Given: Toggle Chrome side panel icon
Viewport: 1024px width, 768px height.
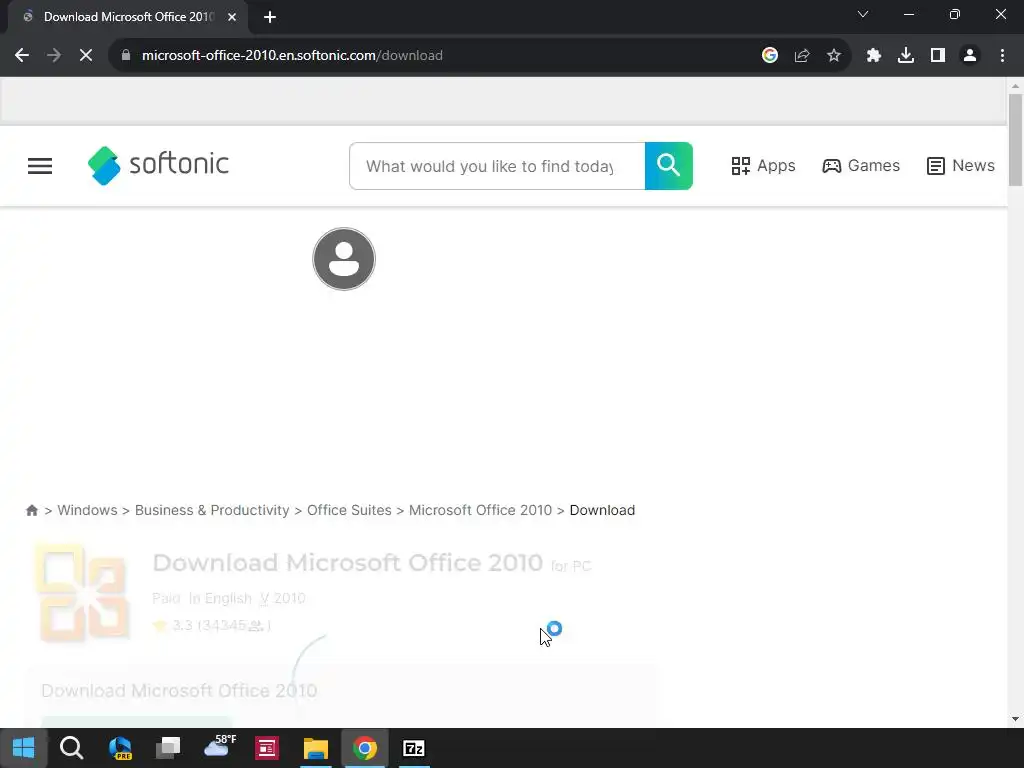Looking at the screenshot, I should (x=938, y=56).
